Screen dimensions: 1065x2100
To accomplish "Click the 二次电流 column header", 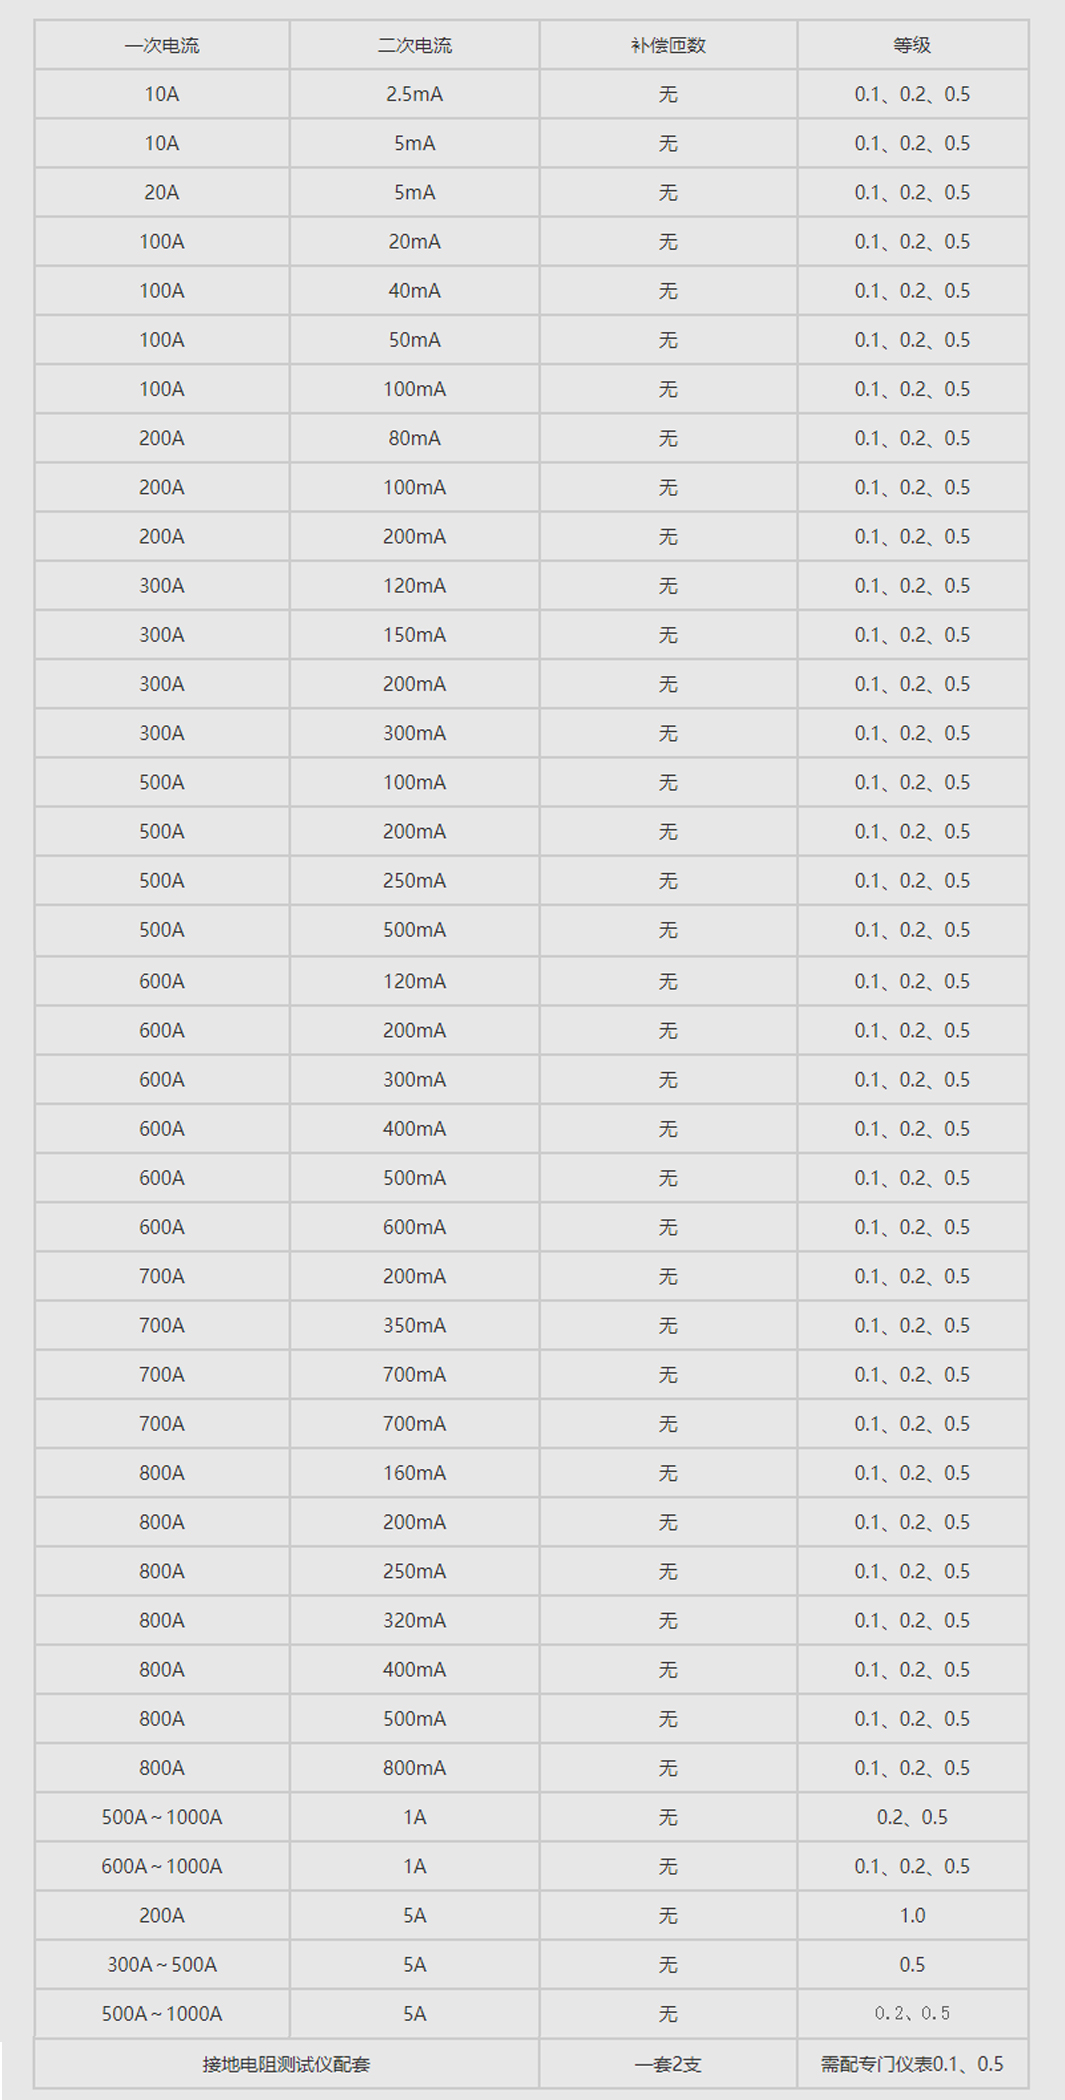I will pos(414,45).
